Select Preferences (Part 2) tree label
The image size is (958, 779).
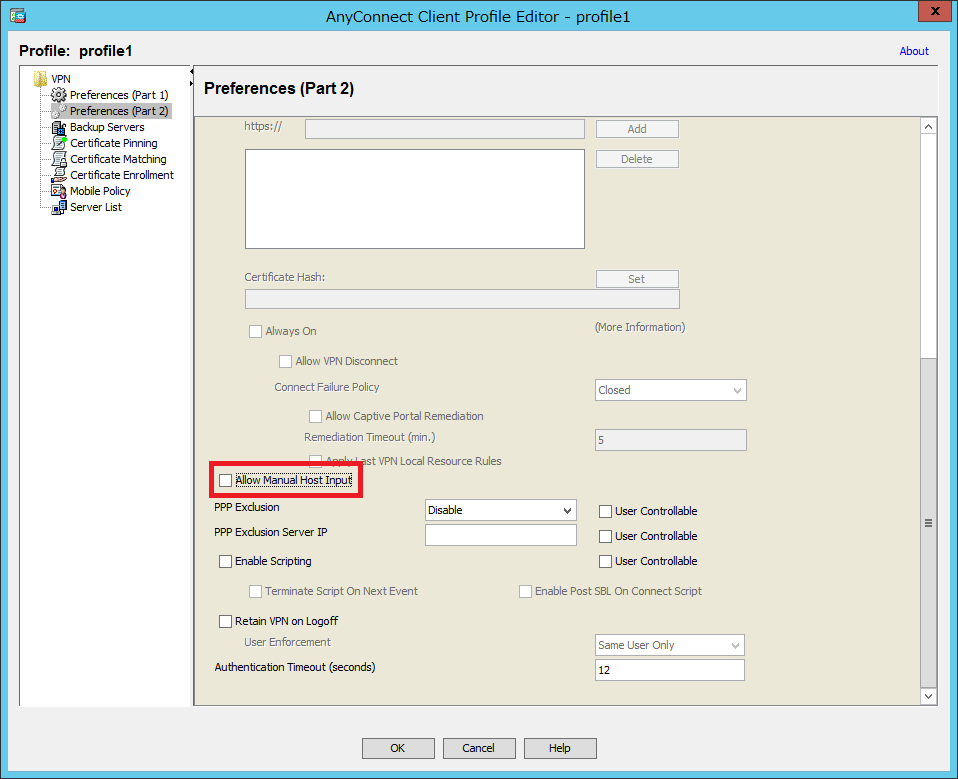[x=119, y=111]
